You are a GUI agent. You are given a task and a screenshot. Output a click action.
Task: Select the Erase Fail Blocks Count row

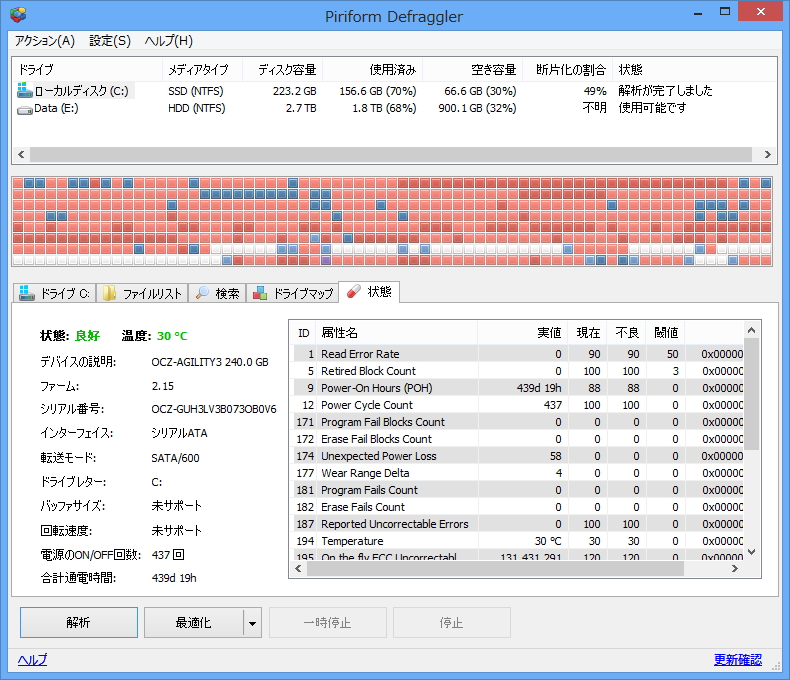517,439
